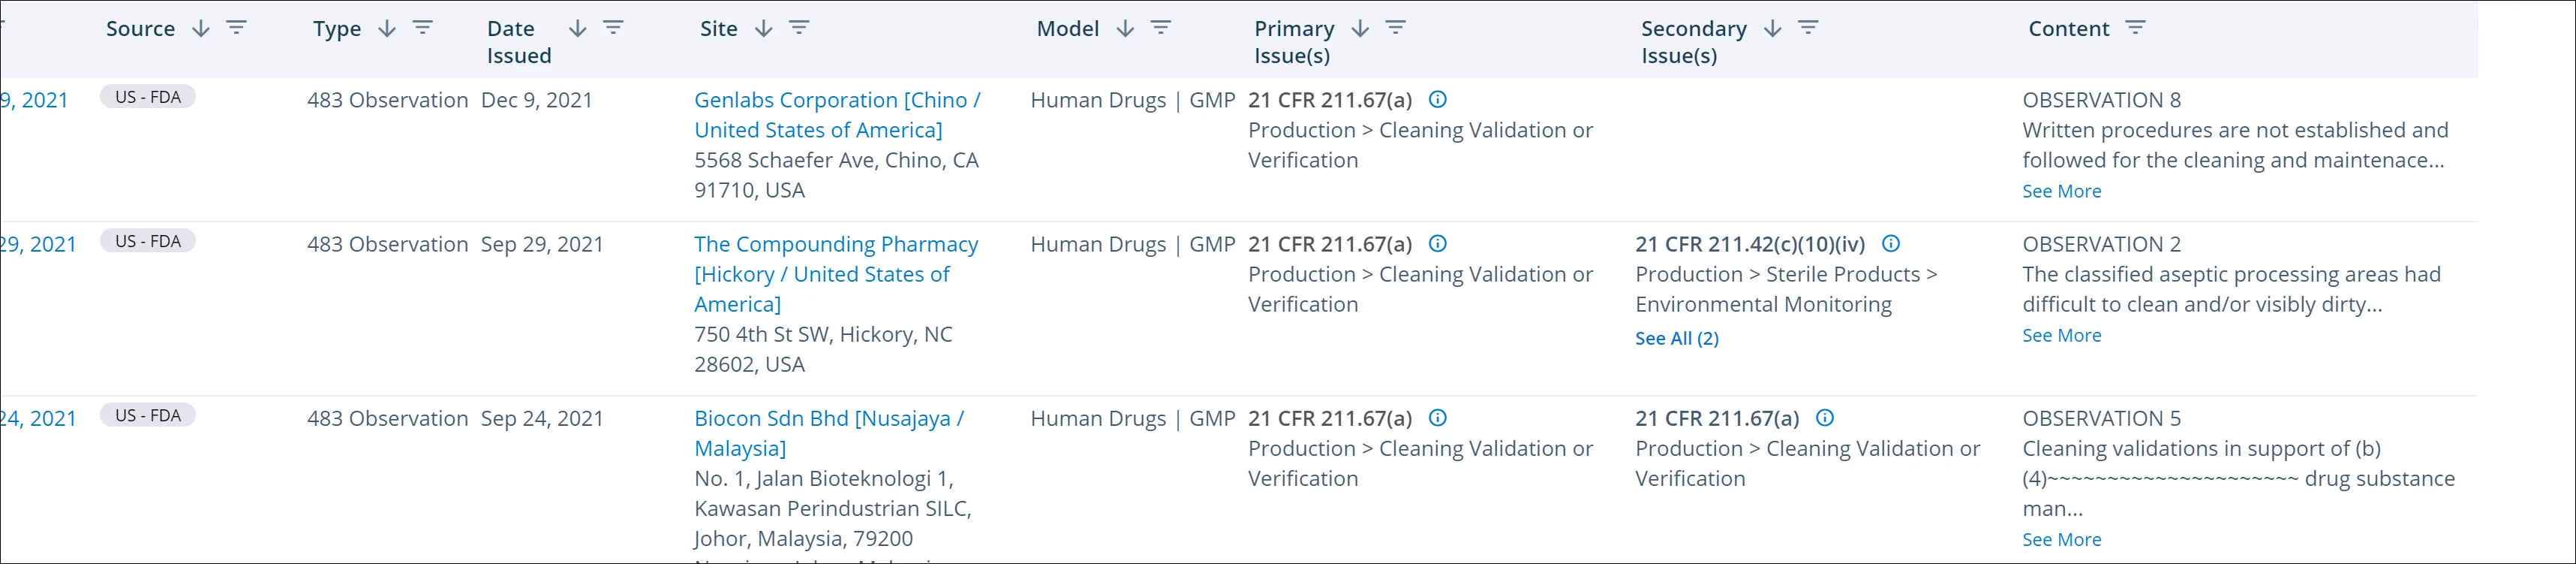Sort the Source column with its arrow
This screenshot has height=564, width=2576.
pyautogui.click(x=201, y=29)
